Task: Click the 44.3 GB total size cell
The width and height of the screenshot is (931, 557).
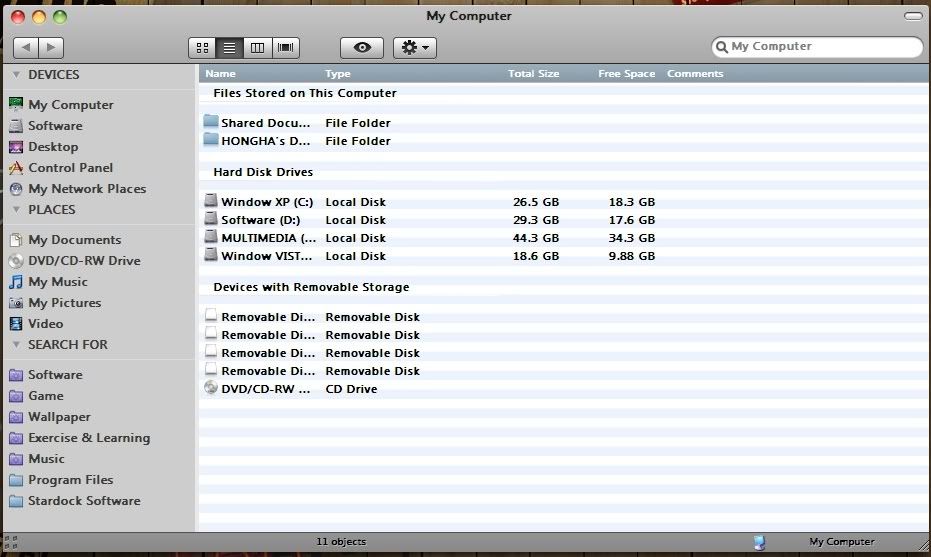Action: point(536,238)
